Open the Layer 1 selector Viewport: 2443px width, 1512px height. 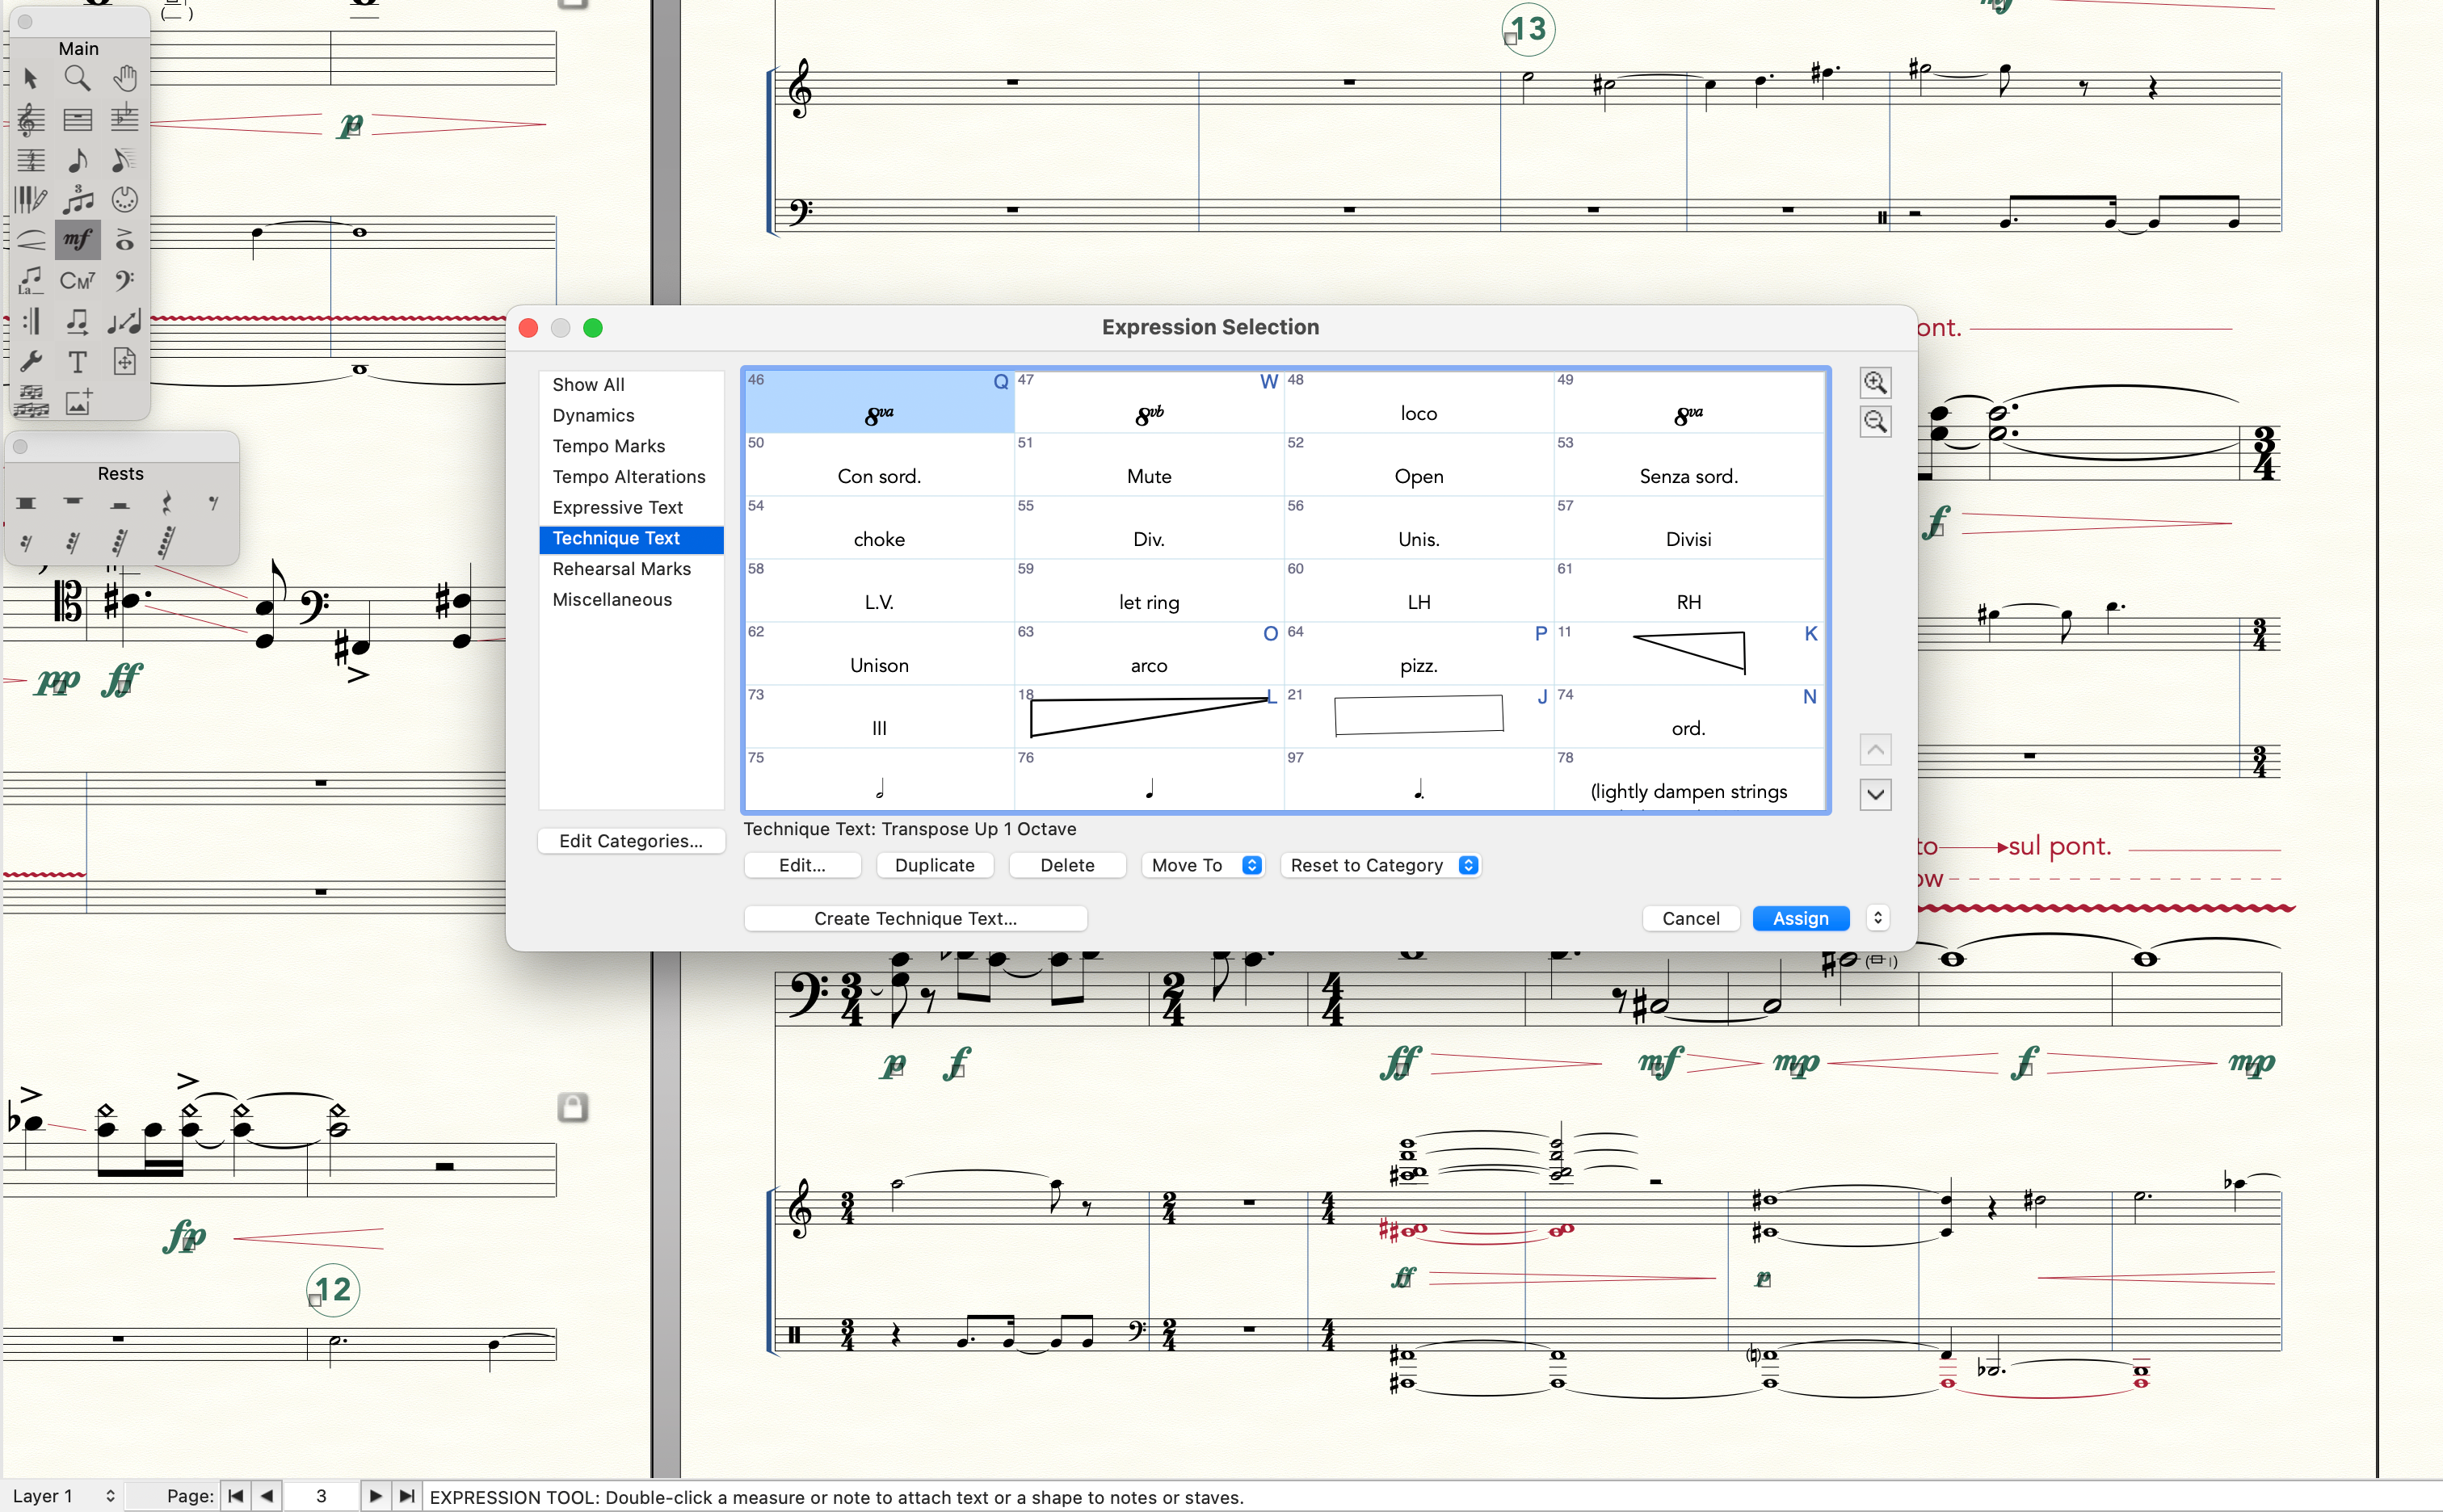pos(64,1496)
